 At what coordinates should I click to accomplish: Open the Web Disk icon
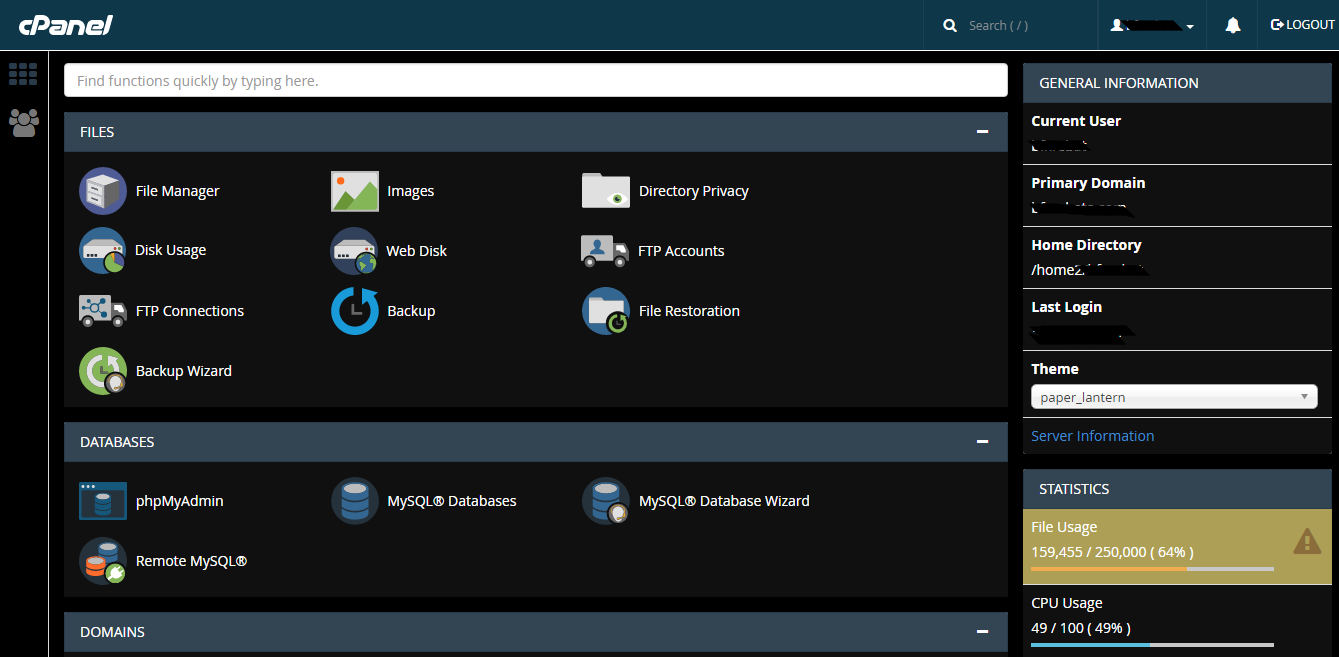[355, 251]
